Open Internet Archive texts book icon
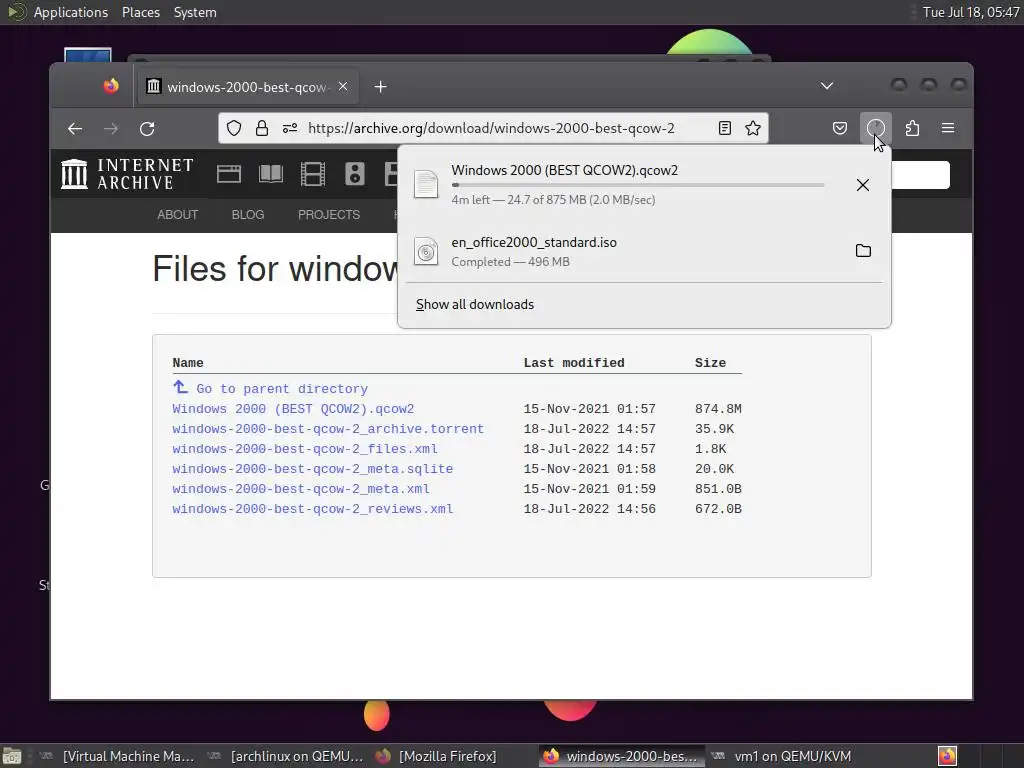Screen dimensions: 1024x768 (270, 174)
